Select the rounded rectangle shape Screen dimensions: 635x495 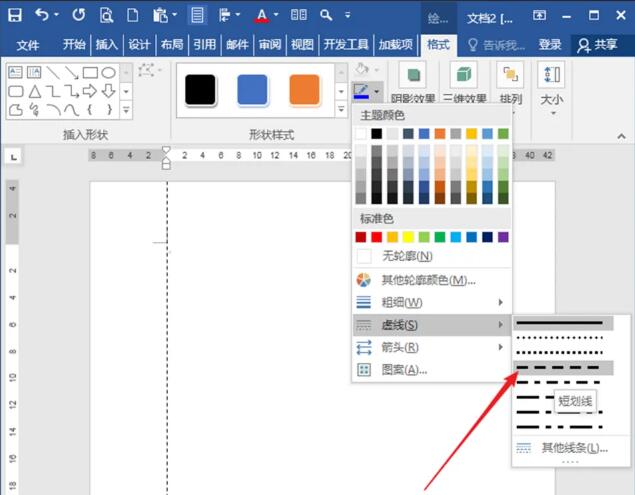coord(16,92)
